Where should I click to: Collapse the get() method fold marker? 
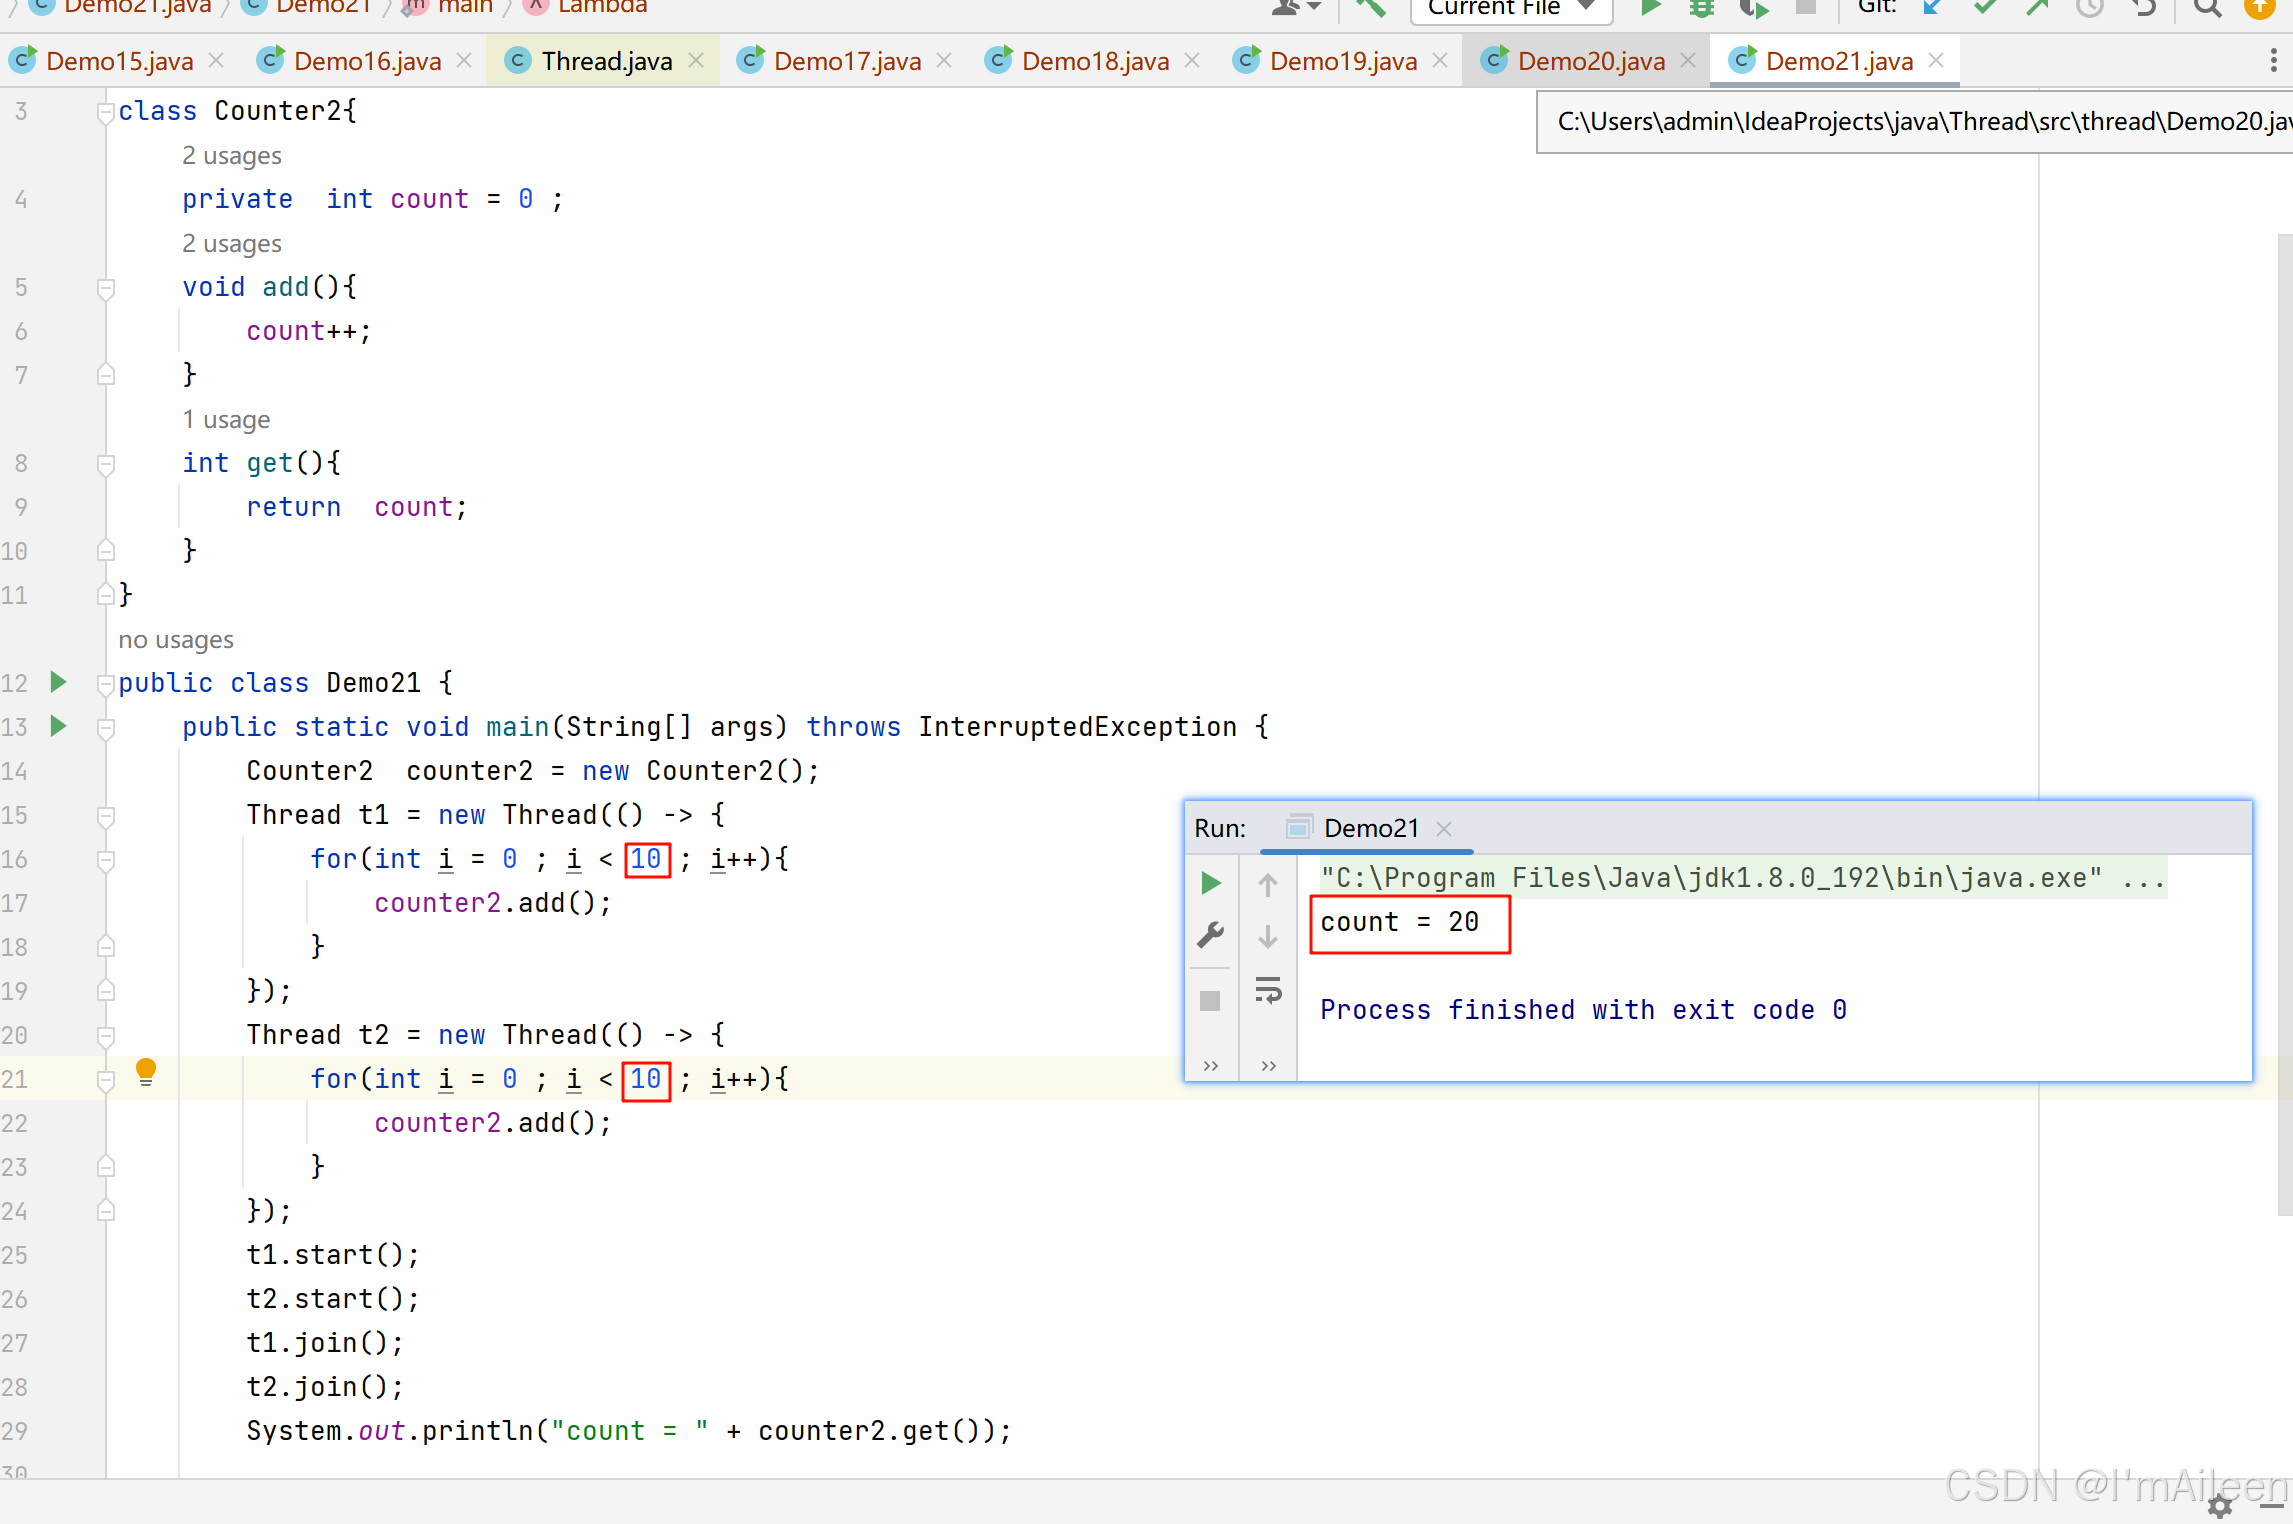point(105,465)
